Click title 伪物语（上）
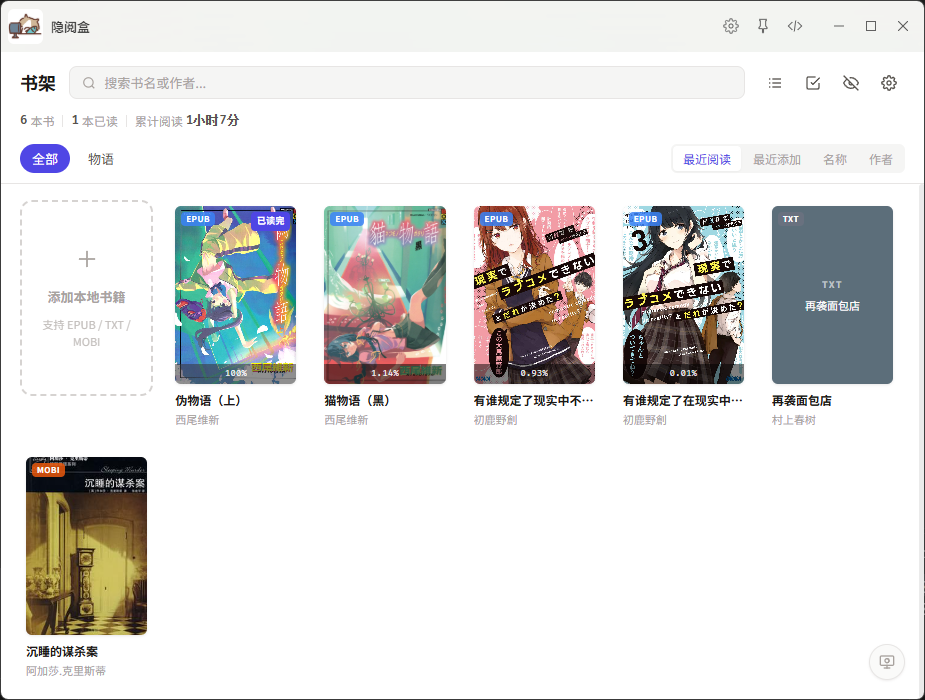The width and height of the screenshot is (925, 700). (208, 400)
